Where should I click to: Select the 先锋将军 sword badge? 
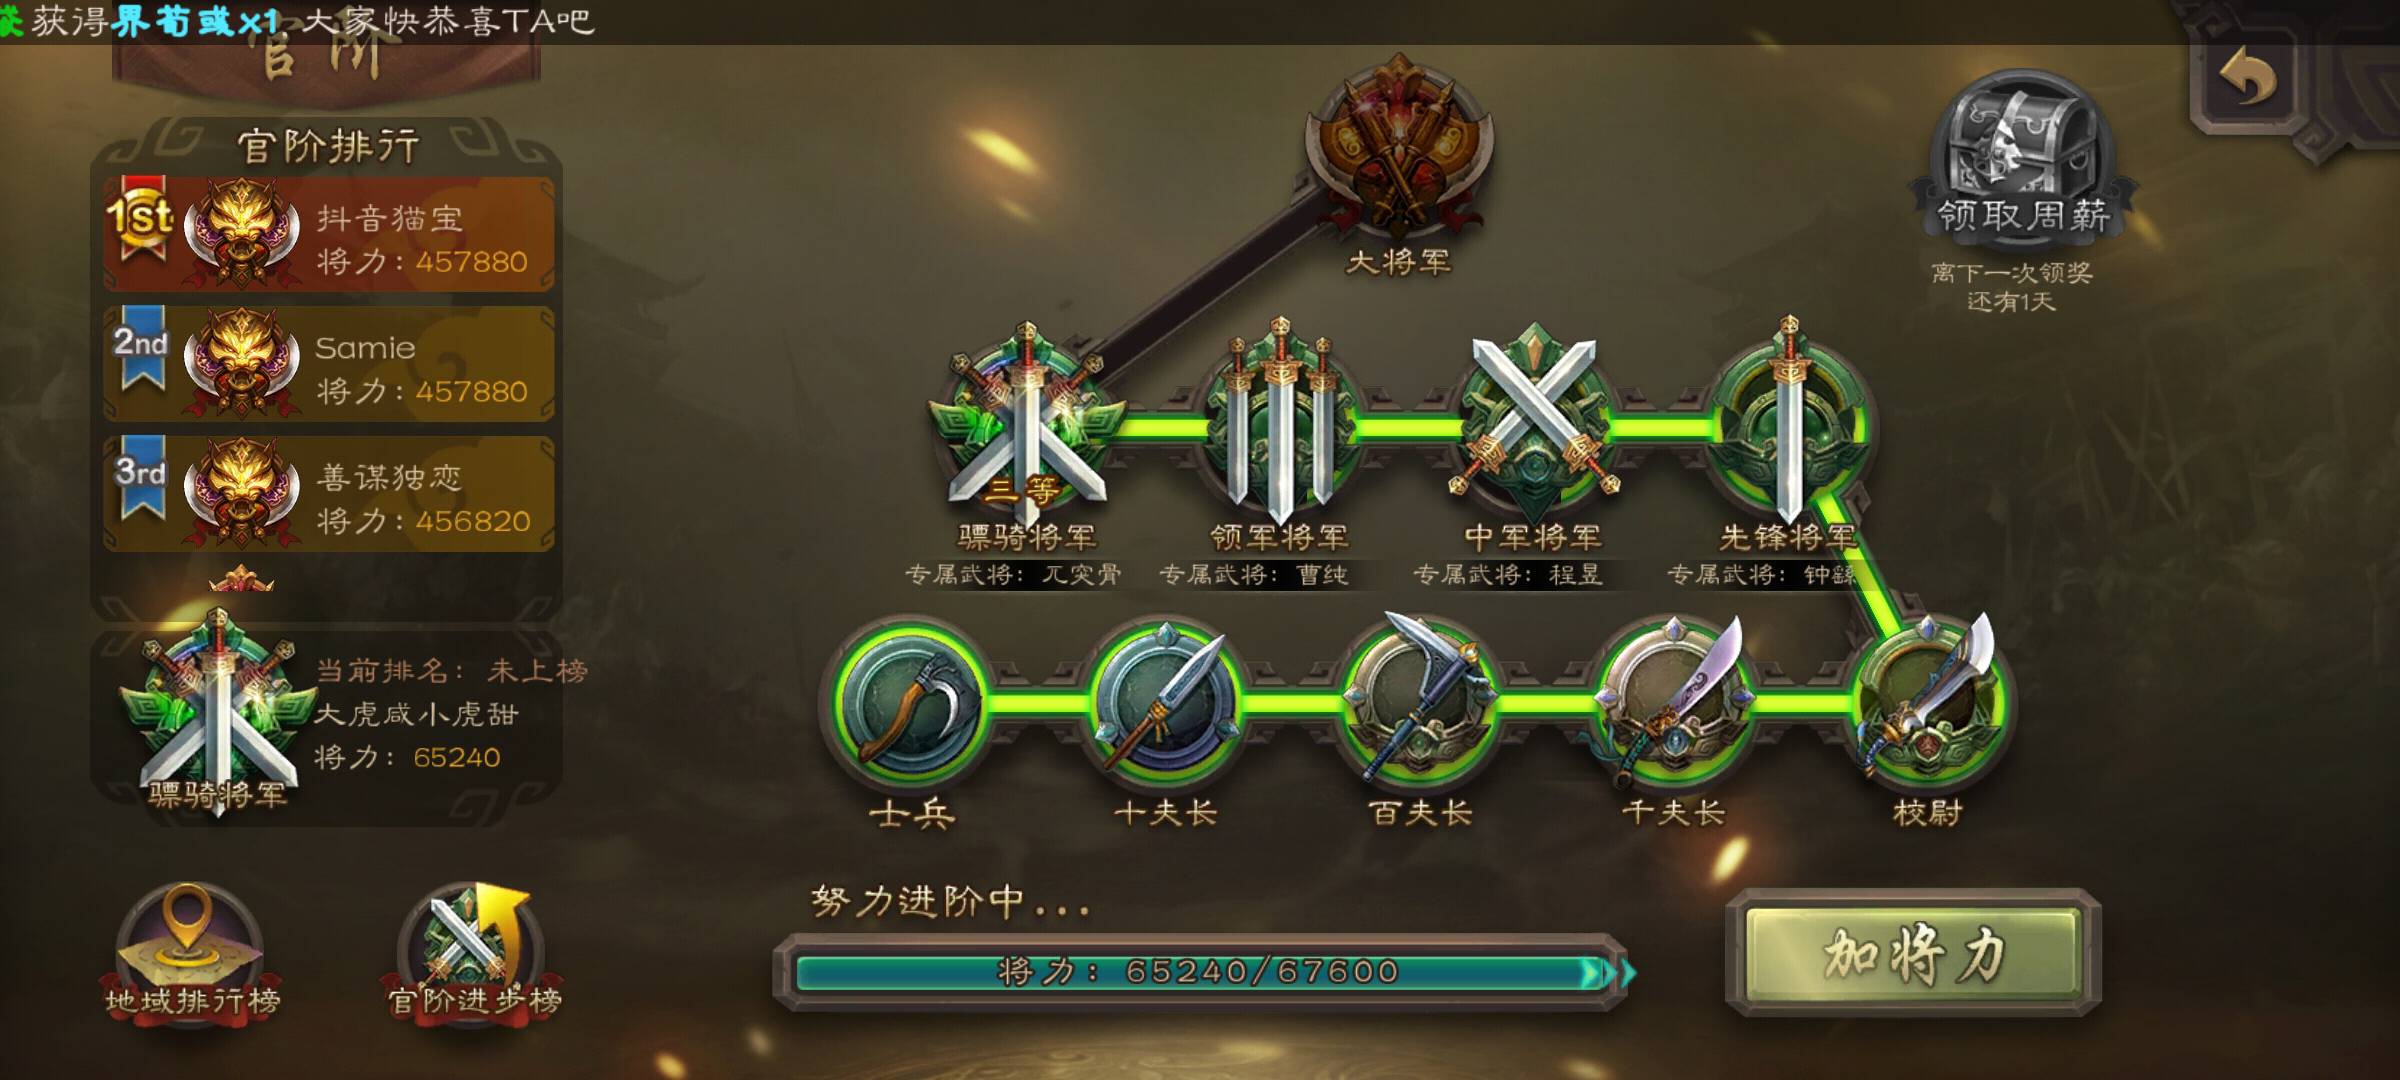[1788, 420]
